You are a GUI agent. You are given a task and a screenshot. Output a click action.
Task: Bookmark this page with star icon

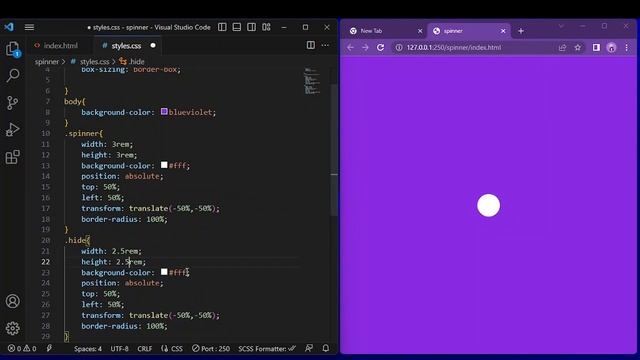(x=578, y=47)
